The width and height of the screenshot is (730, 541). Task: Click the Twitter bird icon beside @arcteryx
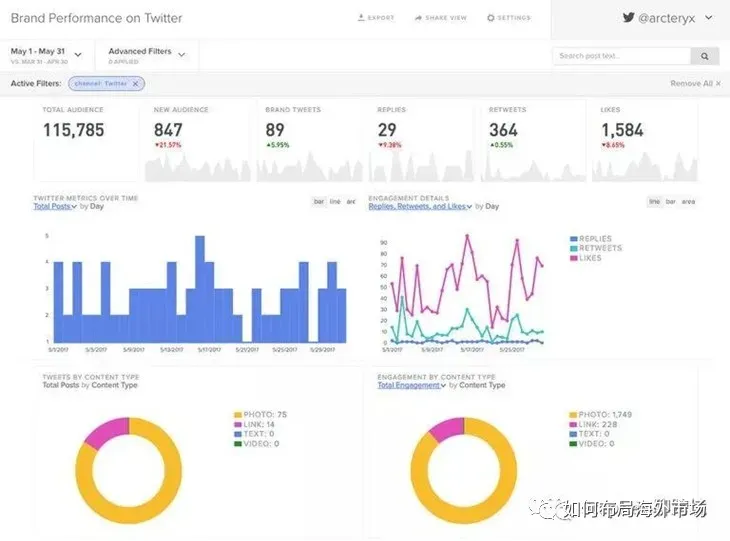point(629,18)
